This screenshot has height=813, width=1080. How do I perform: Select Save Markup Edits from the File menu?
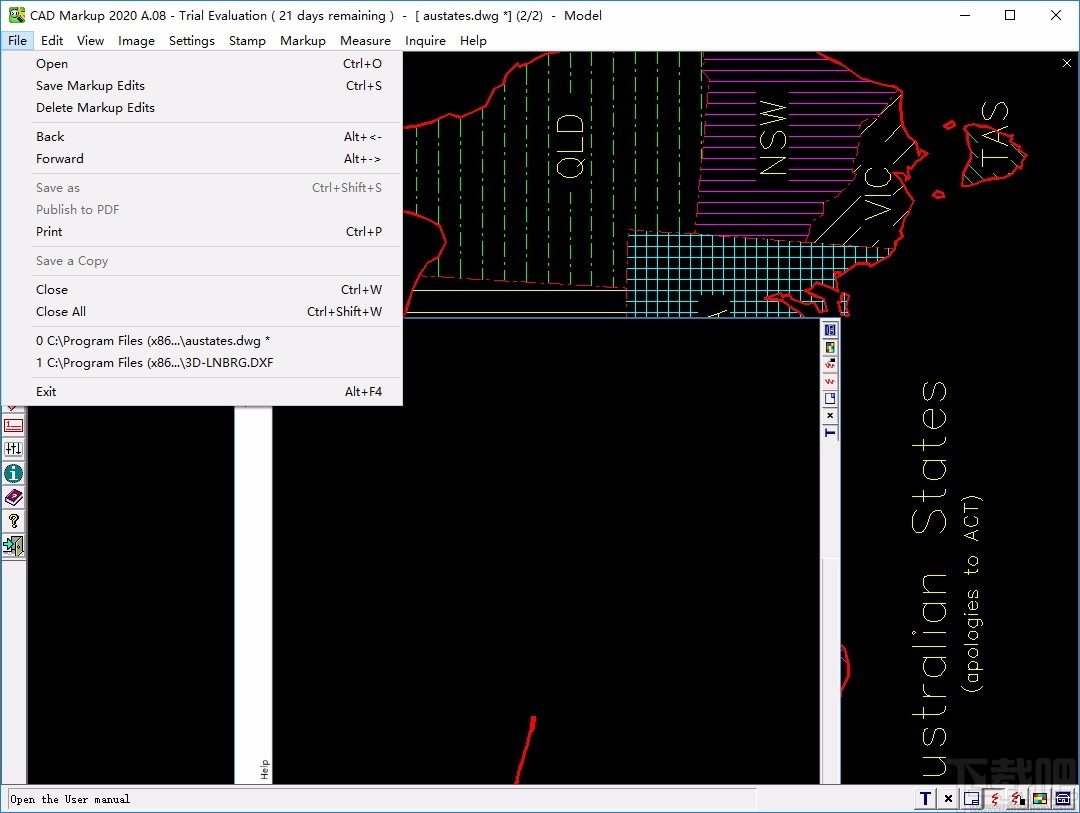(x=90, y=86)
